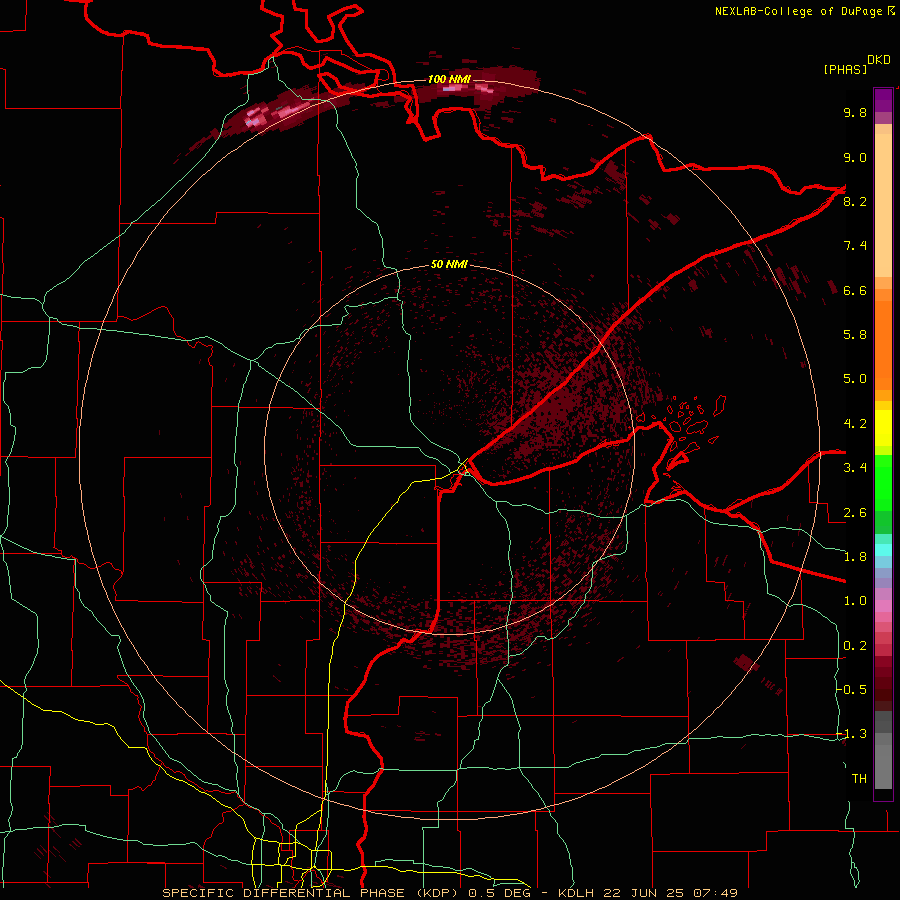Click the 9.0 scale value
900x900 pixels.
tap(855, 157)
